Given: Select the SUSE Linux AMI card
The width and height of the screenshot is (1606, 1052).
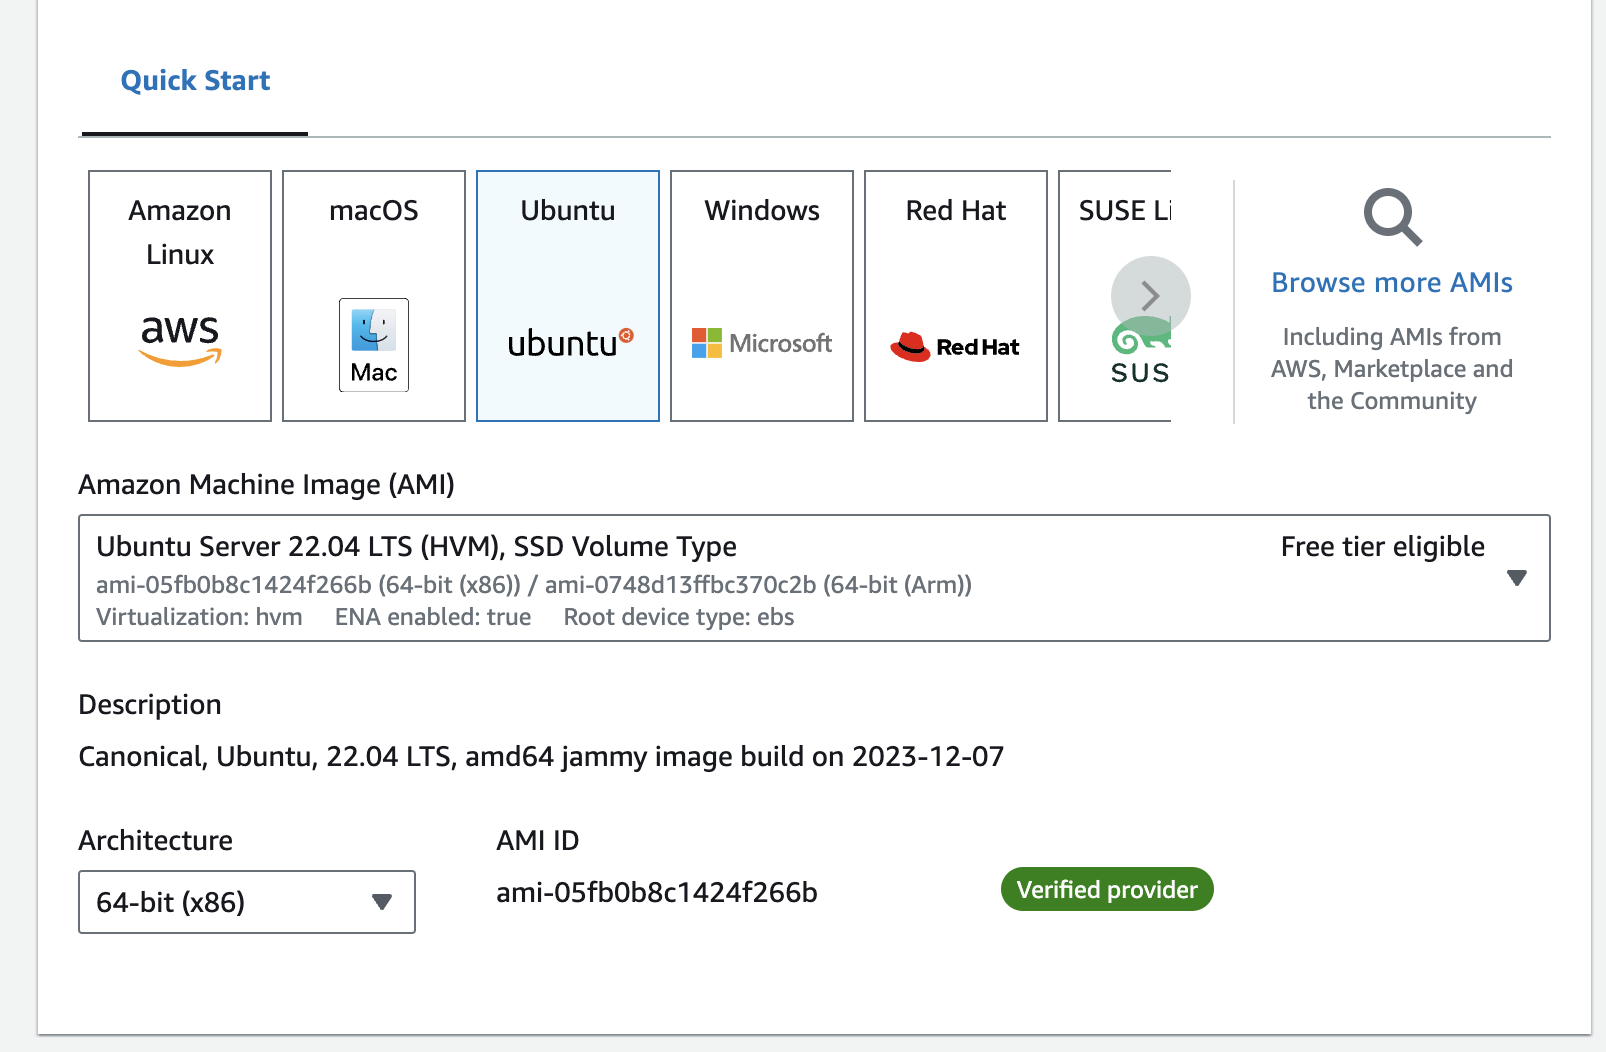Looking at the screenshot, I should [1114, 296].
